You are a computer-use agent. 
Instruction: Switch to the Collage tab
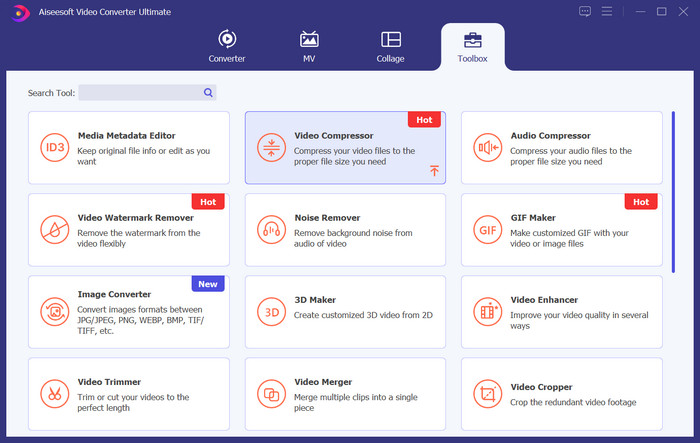click(x=391, y=46)
